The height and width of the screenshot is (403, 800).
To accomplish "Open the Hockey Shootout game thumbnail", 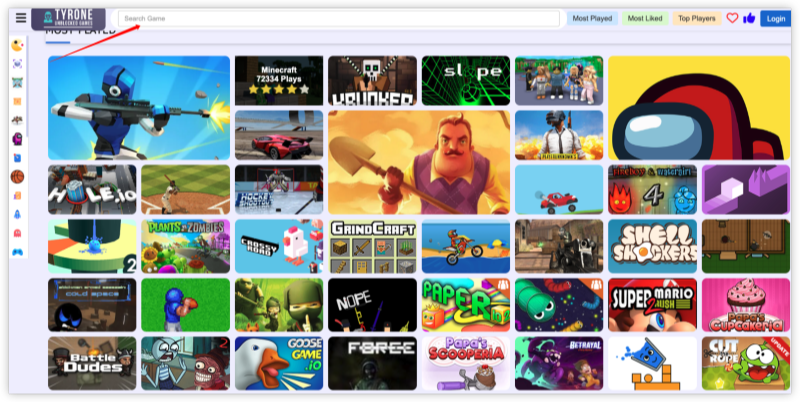I will [x=279, y=189].
